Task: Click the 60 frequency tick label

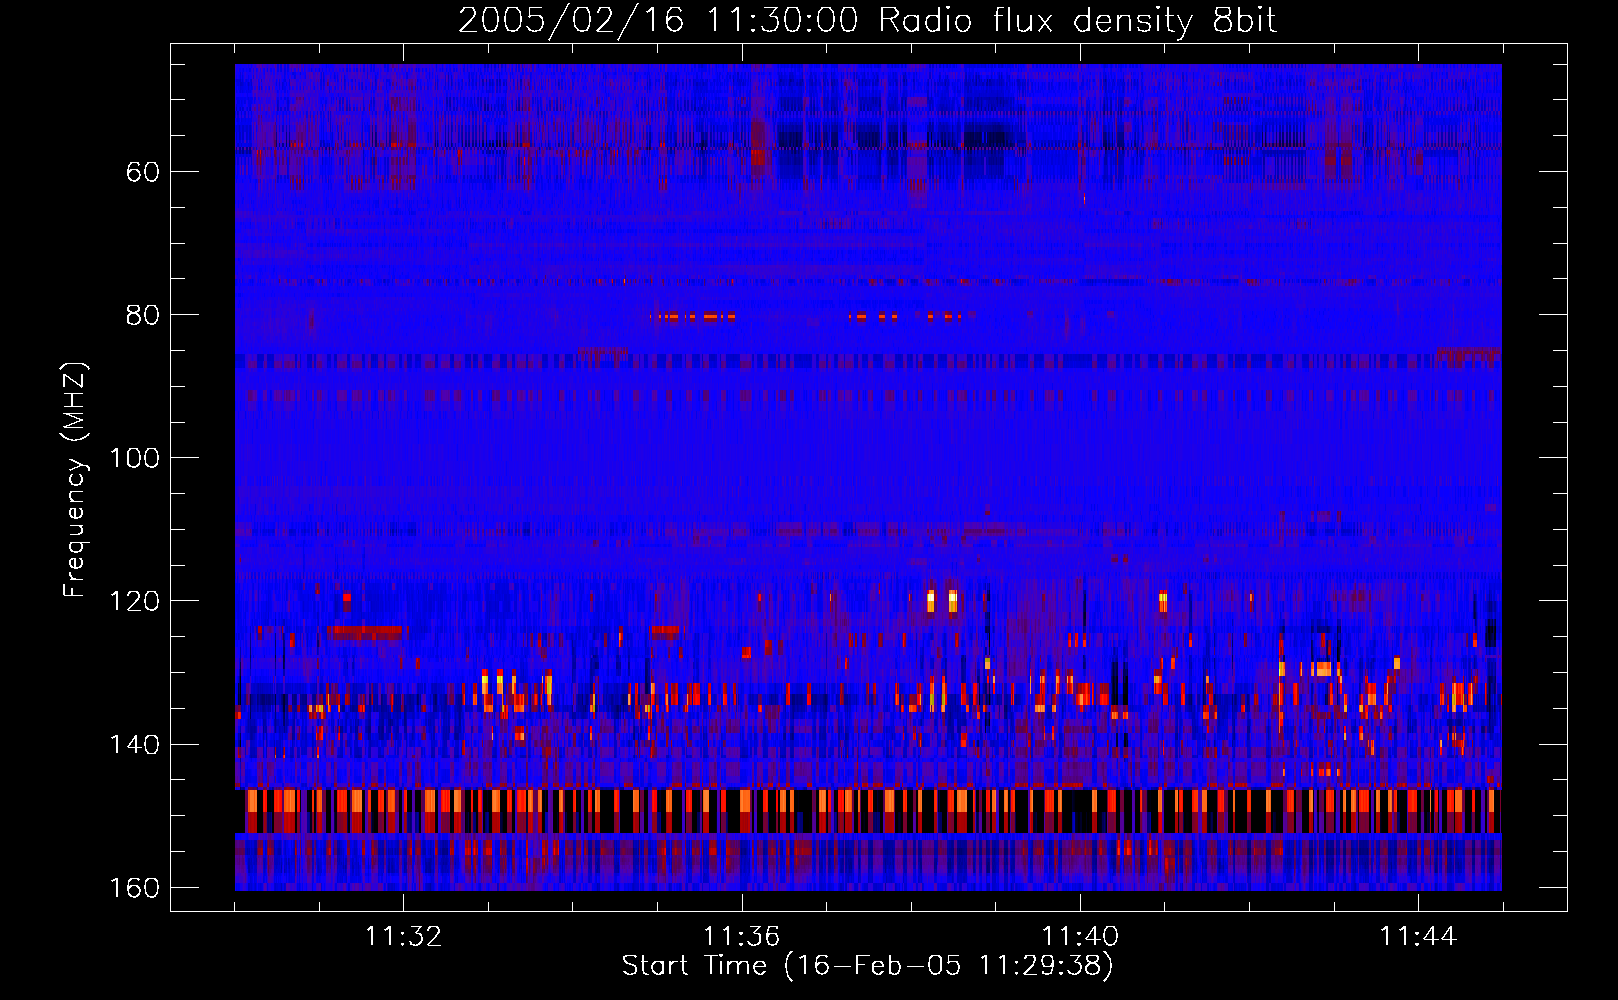Action: coord(143,172)
